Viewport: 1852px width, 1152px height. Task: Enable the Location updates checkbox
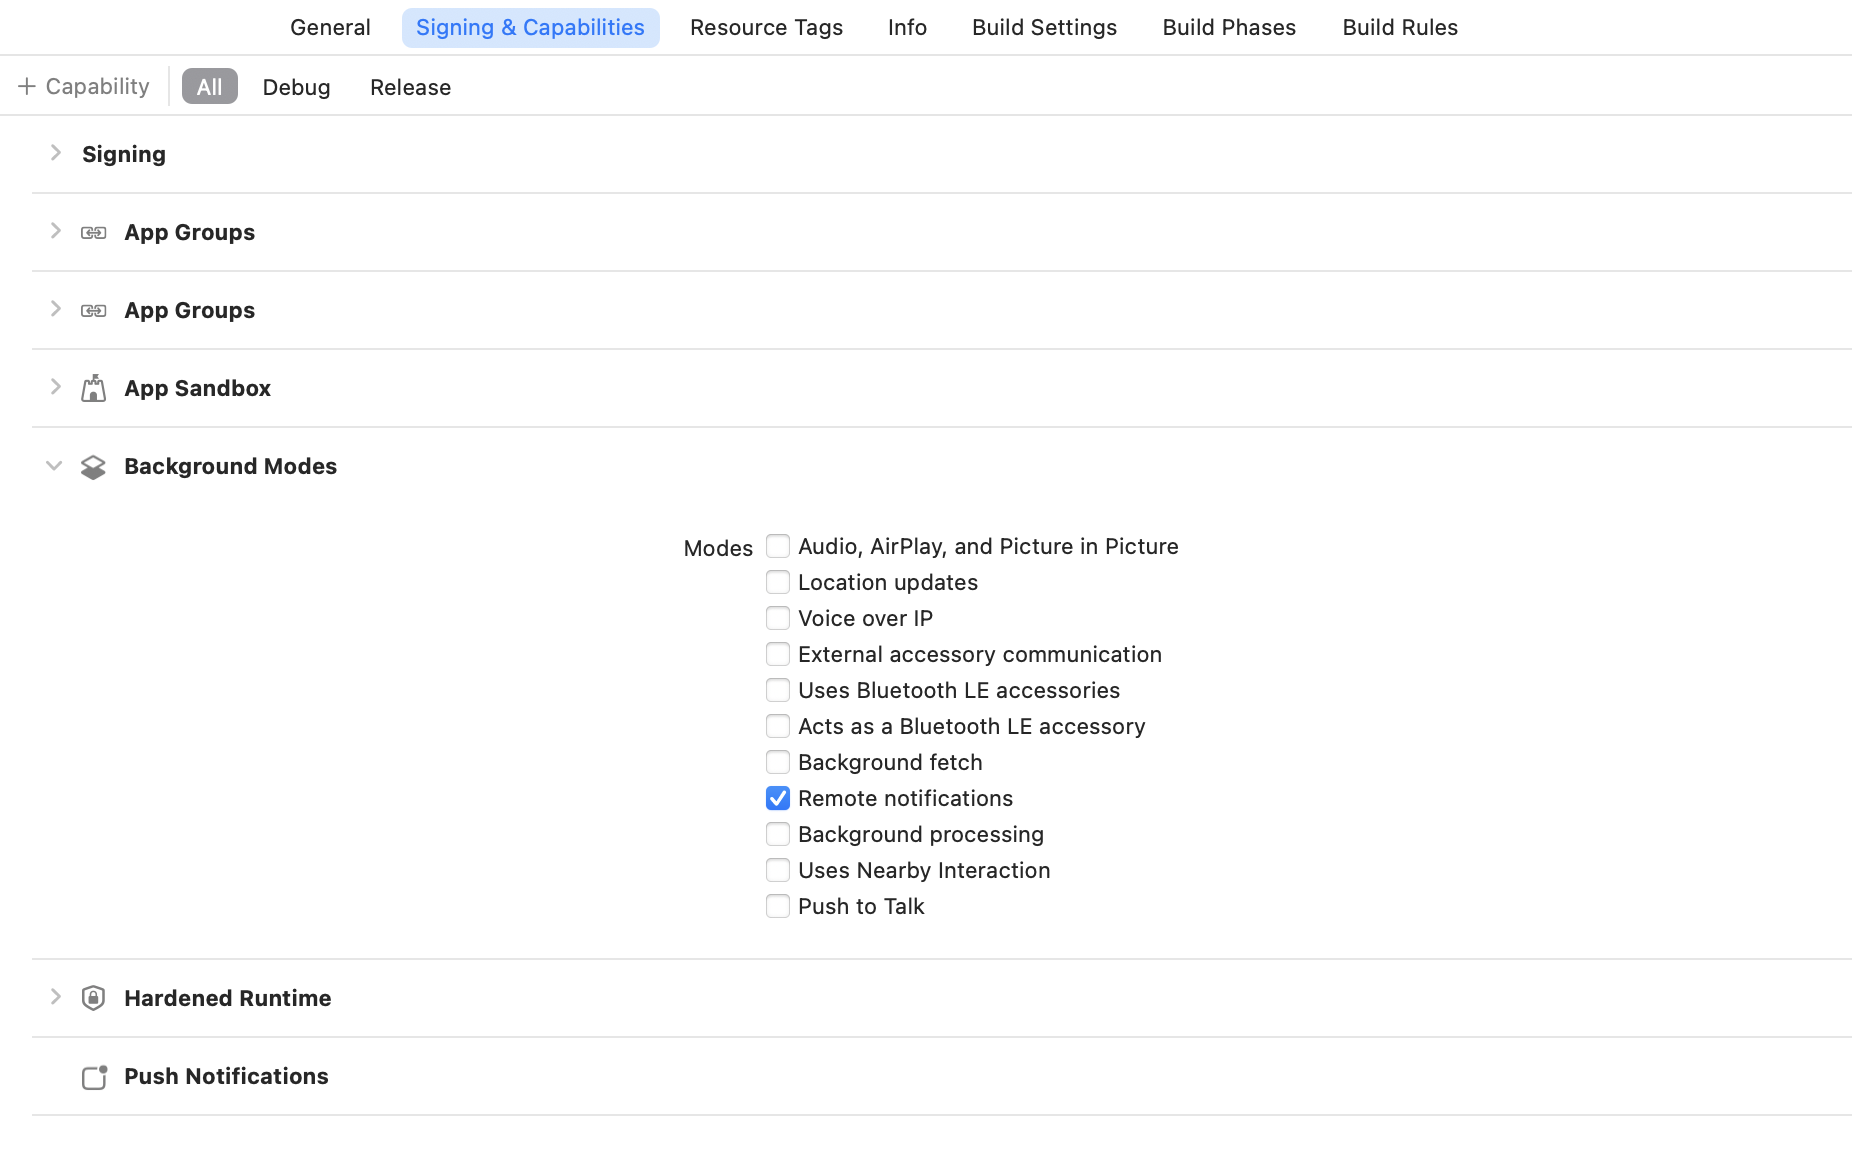pos(778,582)
